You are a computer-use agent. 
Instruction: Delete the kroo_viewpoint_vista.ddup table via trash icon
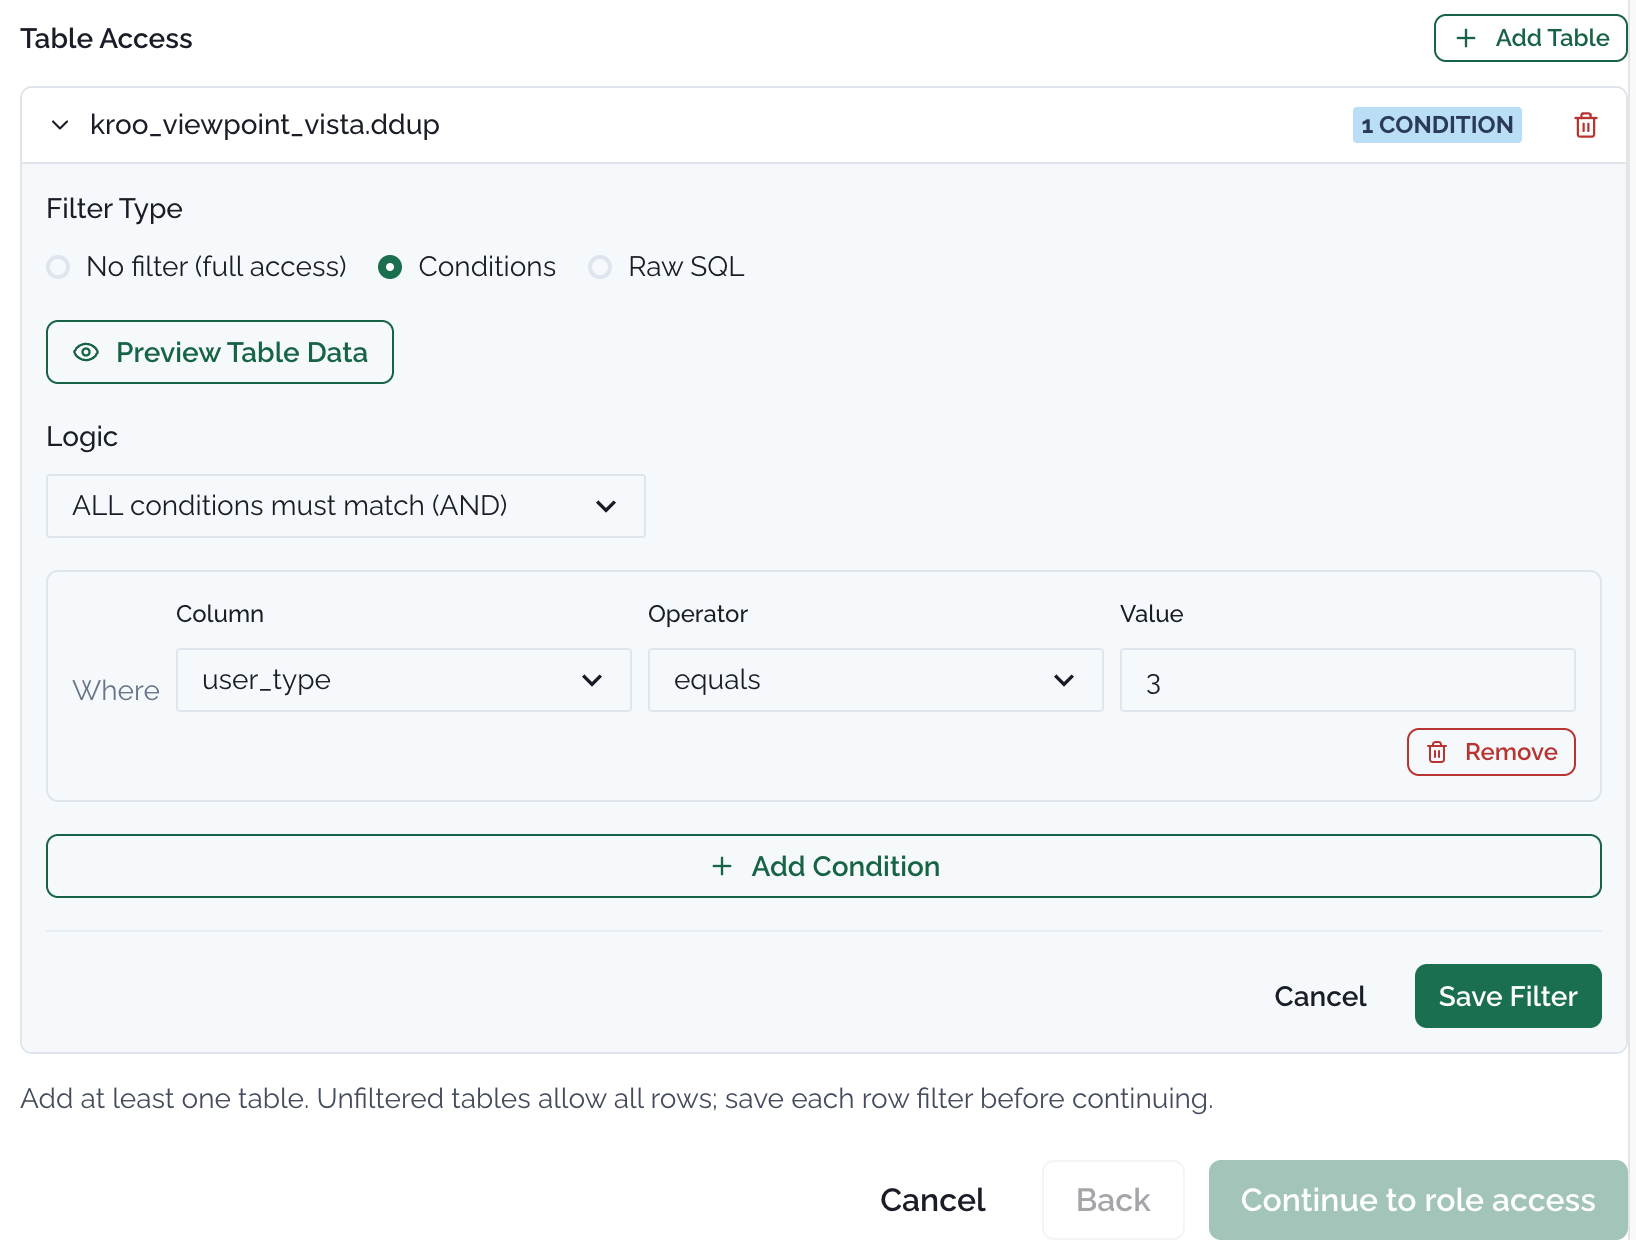tap(1585, 125)
